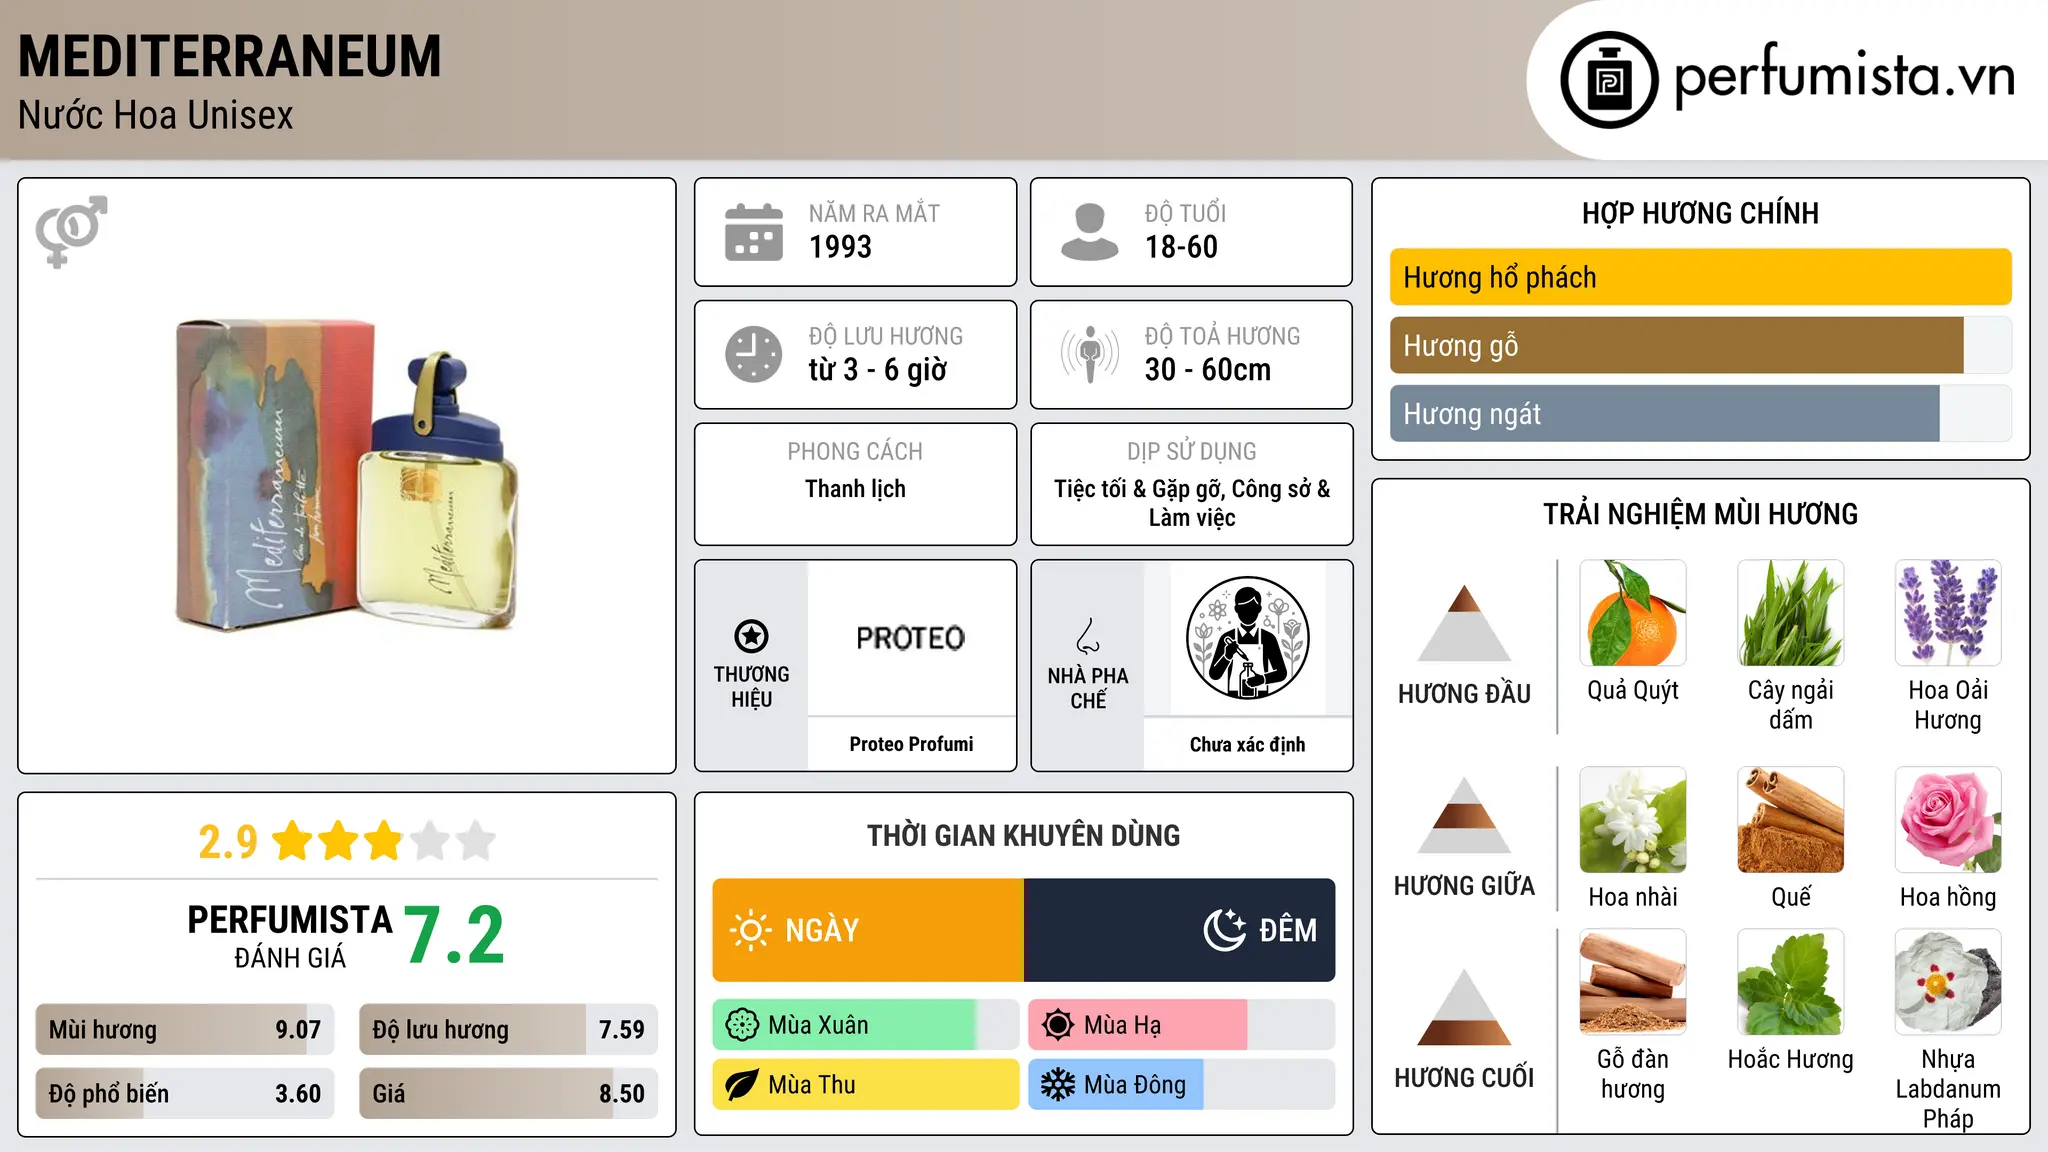Click the Nhựa Labdanum Pháp image

(x=1948, y=982)
